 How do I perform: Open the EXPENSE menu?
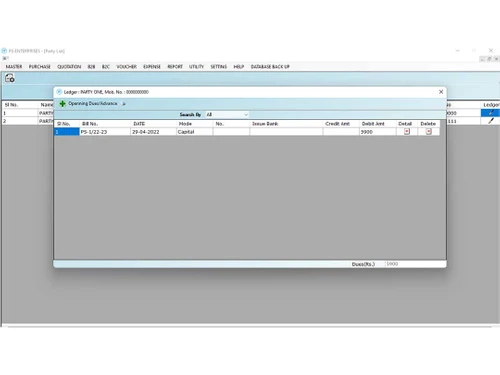point(152,67)
